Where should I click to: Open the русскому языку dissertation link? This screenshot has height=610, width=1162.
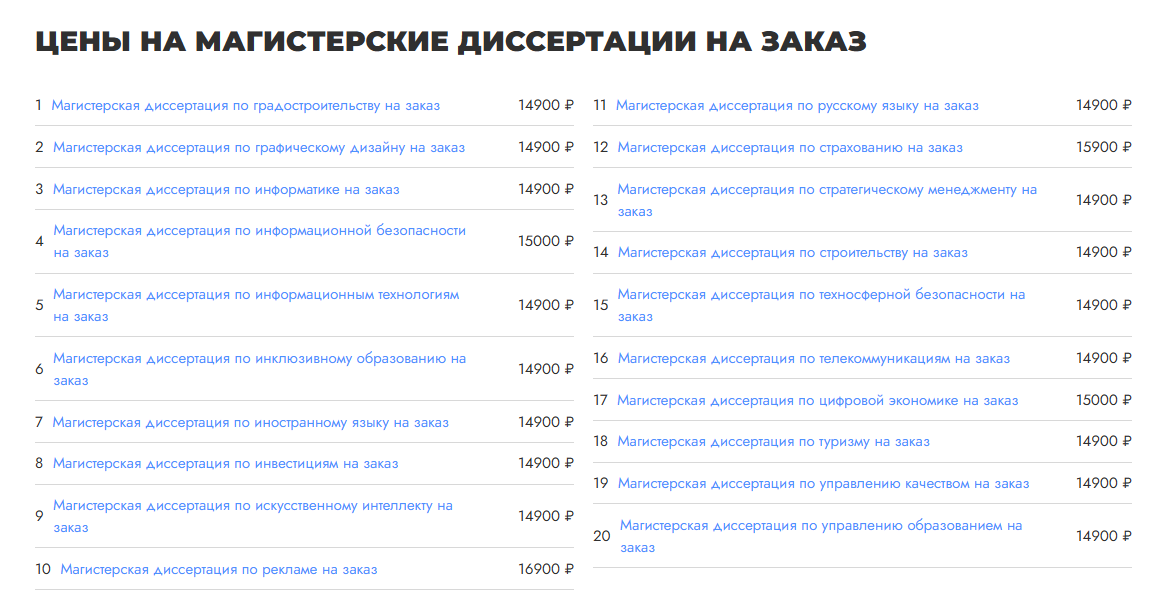[797, 106]
